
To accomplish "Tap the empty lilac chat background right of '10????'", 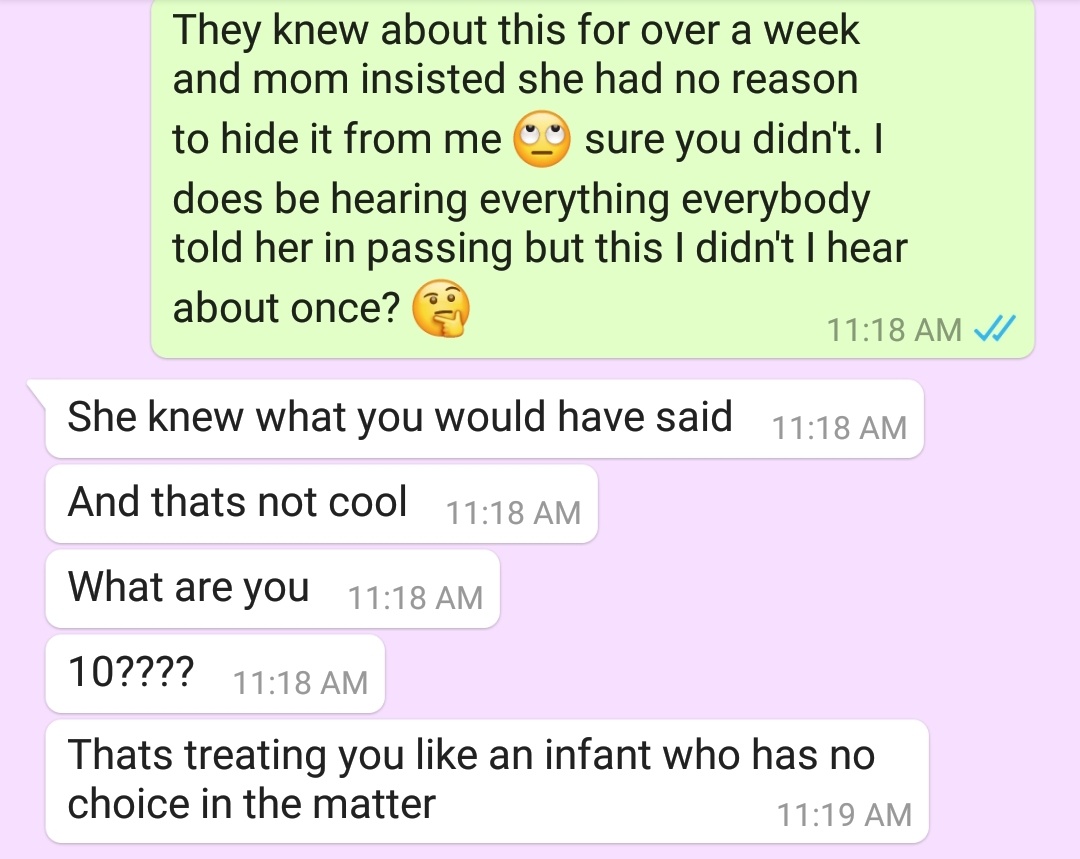I will [x=723, y=674].
